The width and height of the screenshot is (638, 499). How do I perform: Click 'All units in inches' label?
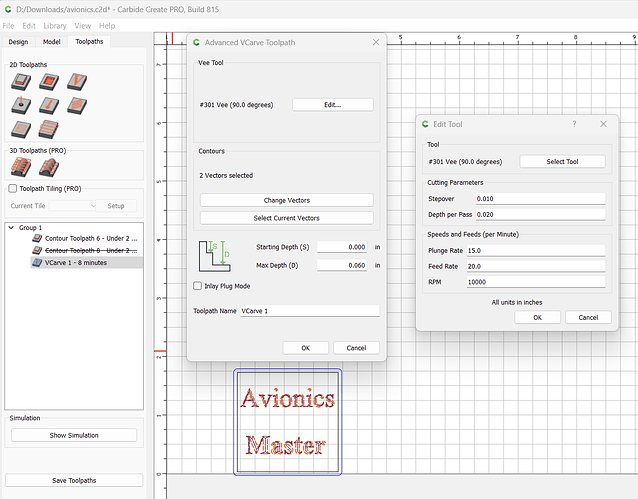pos(517,302)
